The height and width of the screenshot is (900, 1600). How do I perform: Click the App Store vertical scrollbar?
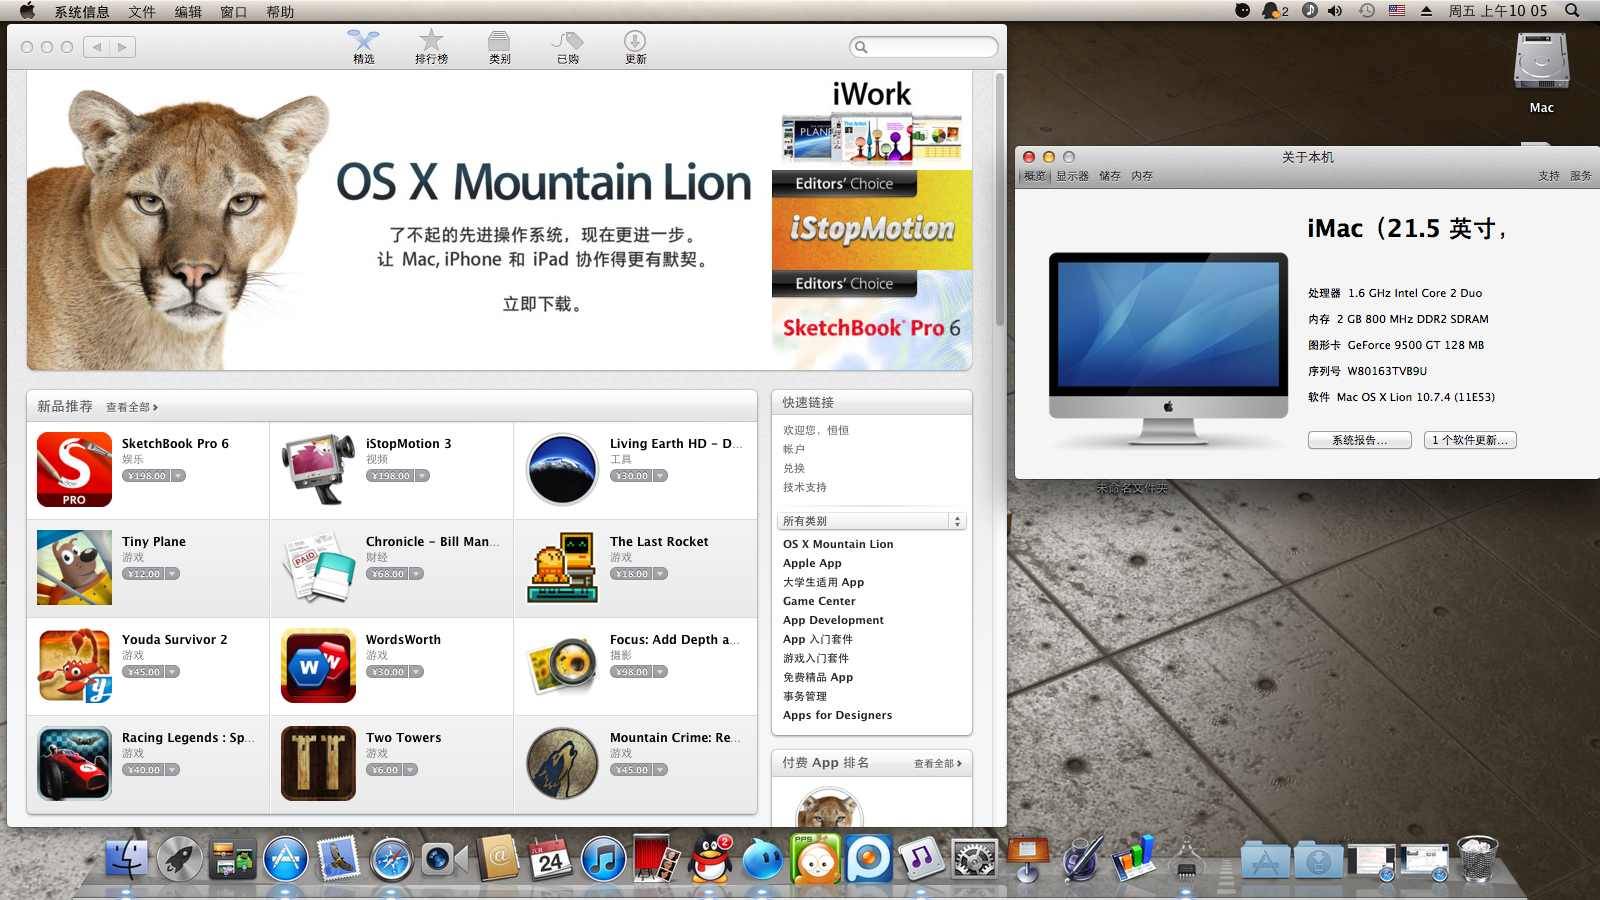pyautogui.click(x=999, y=200)
